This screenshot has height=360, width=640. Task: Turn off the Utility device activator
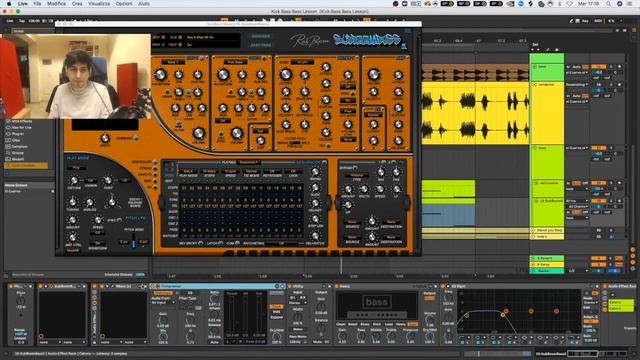coord(290,286)
